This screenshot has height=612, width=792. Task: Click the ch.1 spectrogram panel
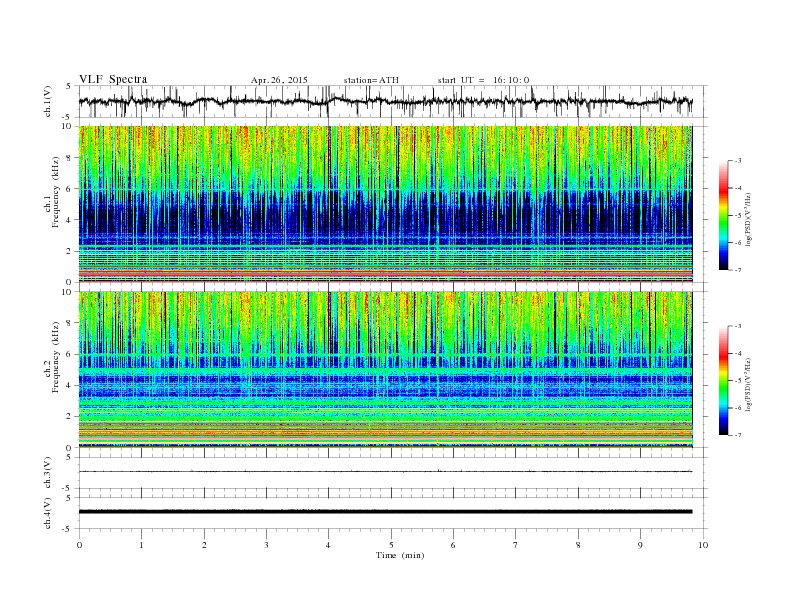[x=385, y=204]
